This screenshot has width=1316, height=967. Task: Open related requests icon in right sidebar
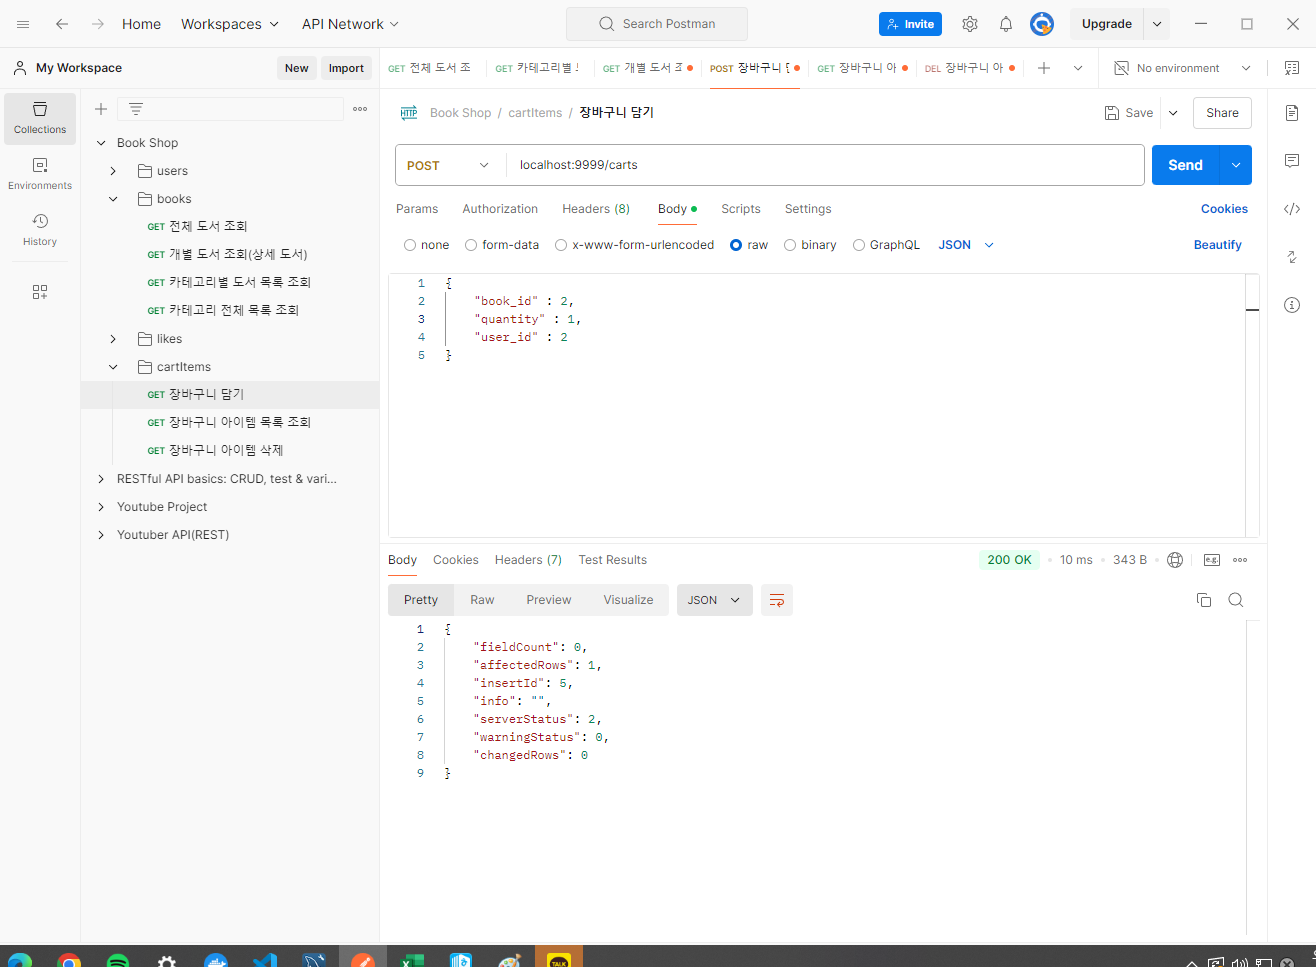(1292, 257)
